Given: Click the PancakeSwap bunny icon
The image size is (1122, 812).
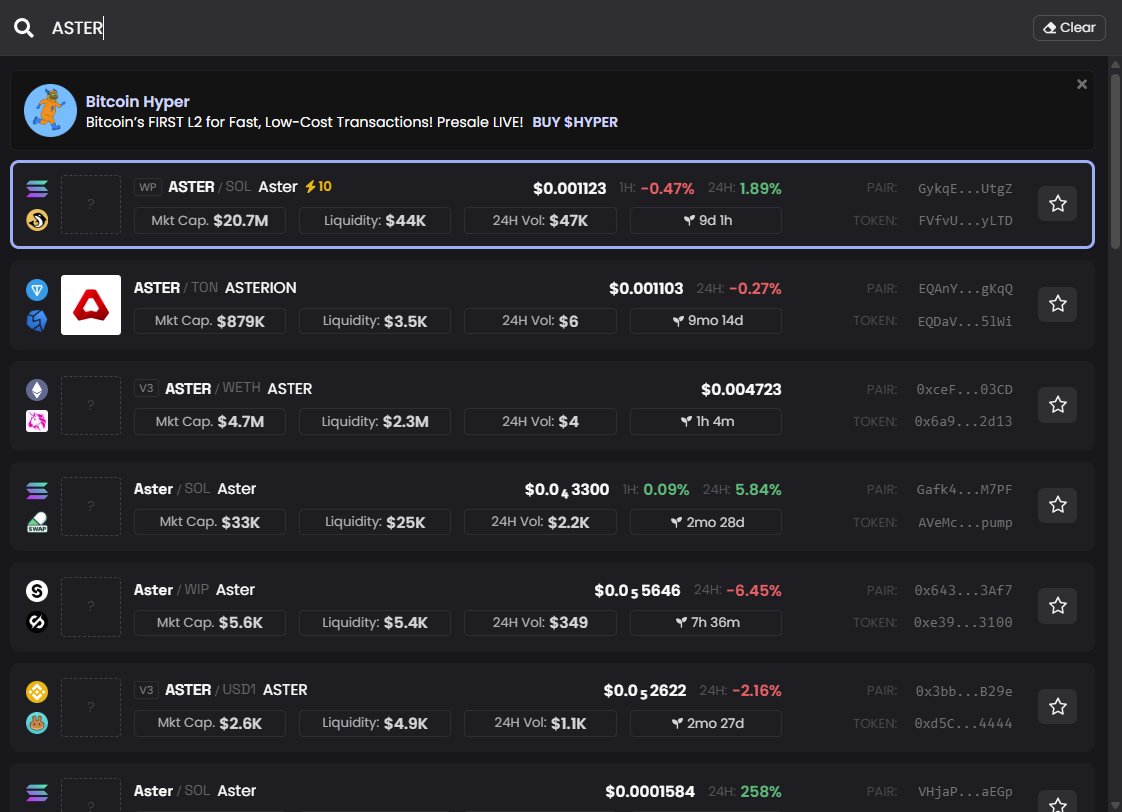Looking at the screenshot, I should [37, 723].
